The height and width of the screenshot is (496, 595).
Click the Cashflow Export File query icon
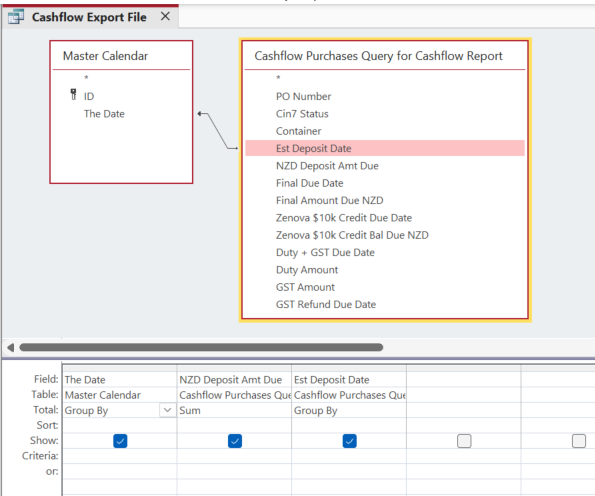click(x=16, y=17)
